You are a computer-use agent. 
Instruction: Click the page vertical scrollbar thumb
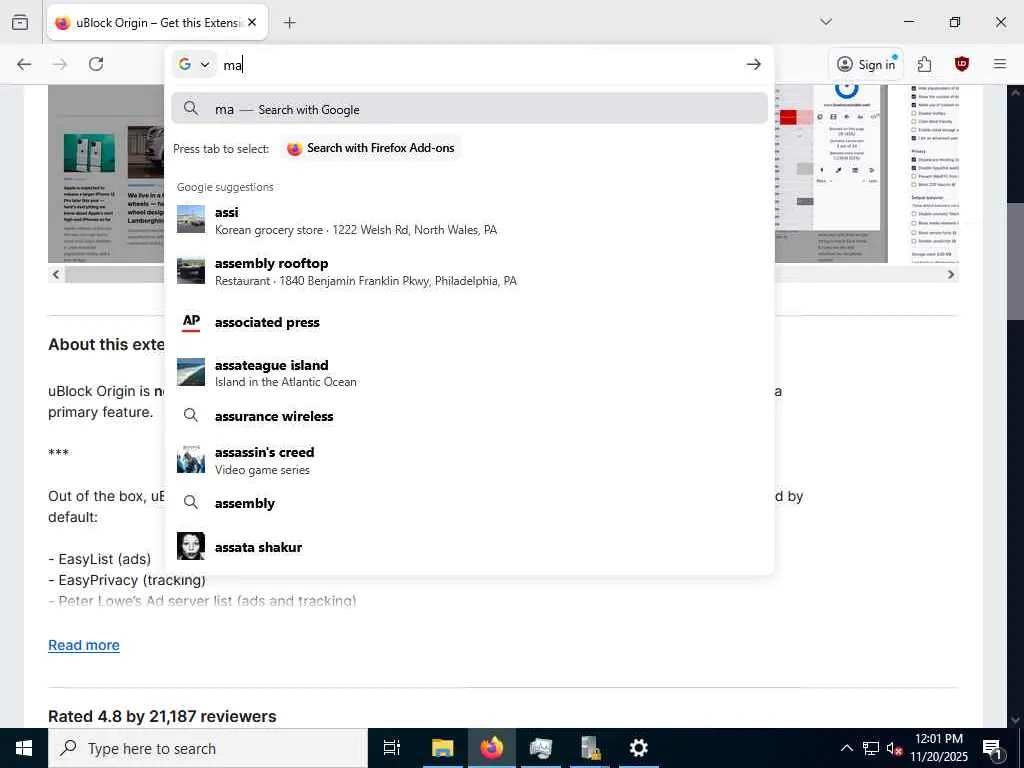(x=1016, y=261)
